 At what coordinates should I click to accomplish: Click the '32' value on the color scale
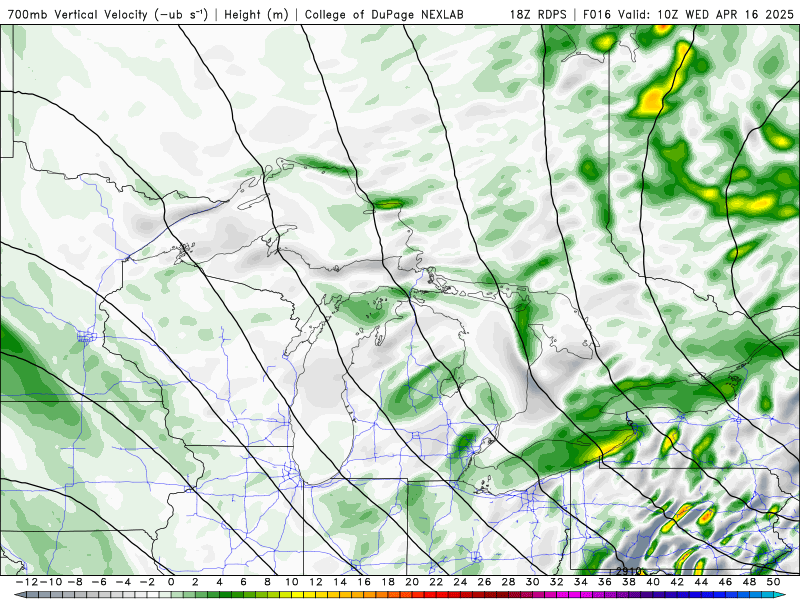[x=557, y=582]
